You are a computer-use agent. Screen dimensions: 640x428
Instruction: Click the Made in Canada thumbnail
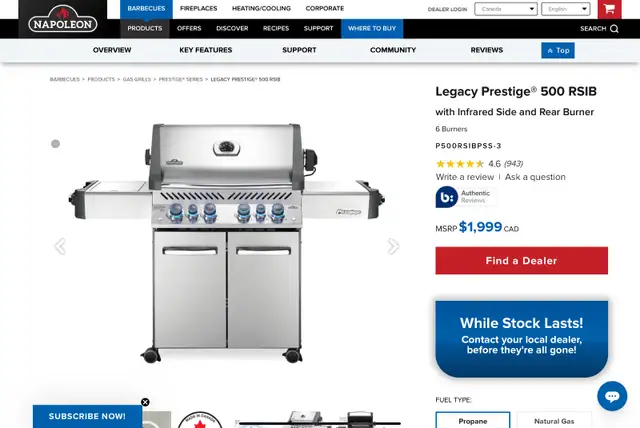[x=200, y=420]
